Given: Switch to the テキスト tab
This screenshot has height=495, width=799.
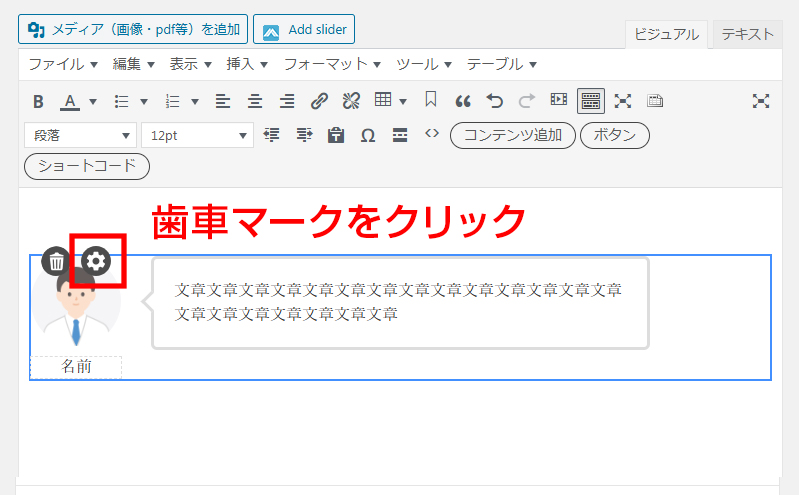Looking at the screenshot, I should pyautogui.click(x=747, y=34).
